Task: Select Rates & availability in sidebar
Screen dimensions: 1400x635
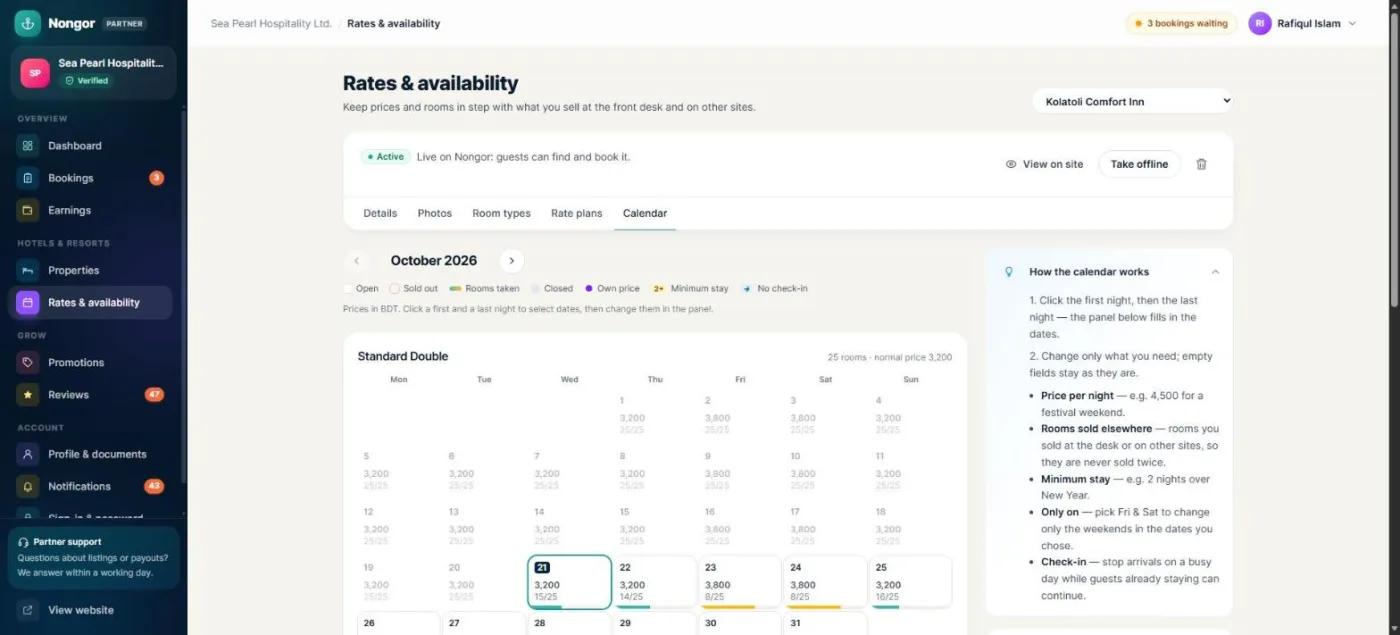Action: (x=90, y=302)
